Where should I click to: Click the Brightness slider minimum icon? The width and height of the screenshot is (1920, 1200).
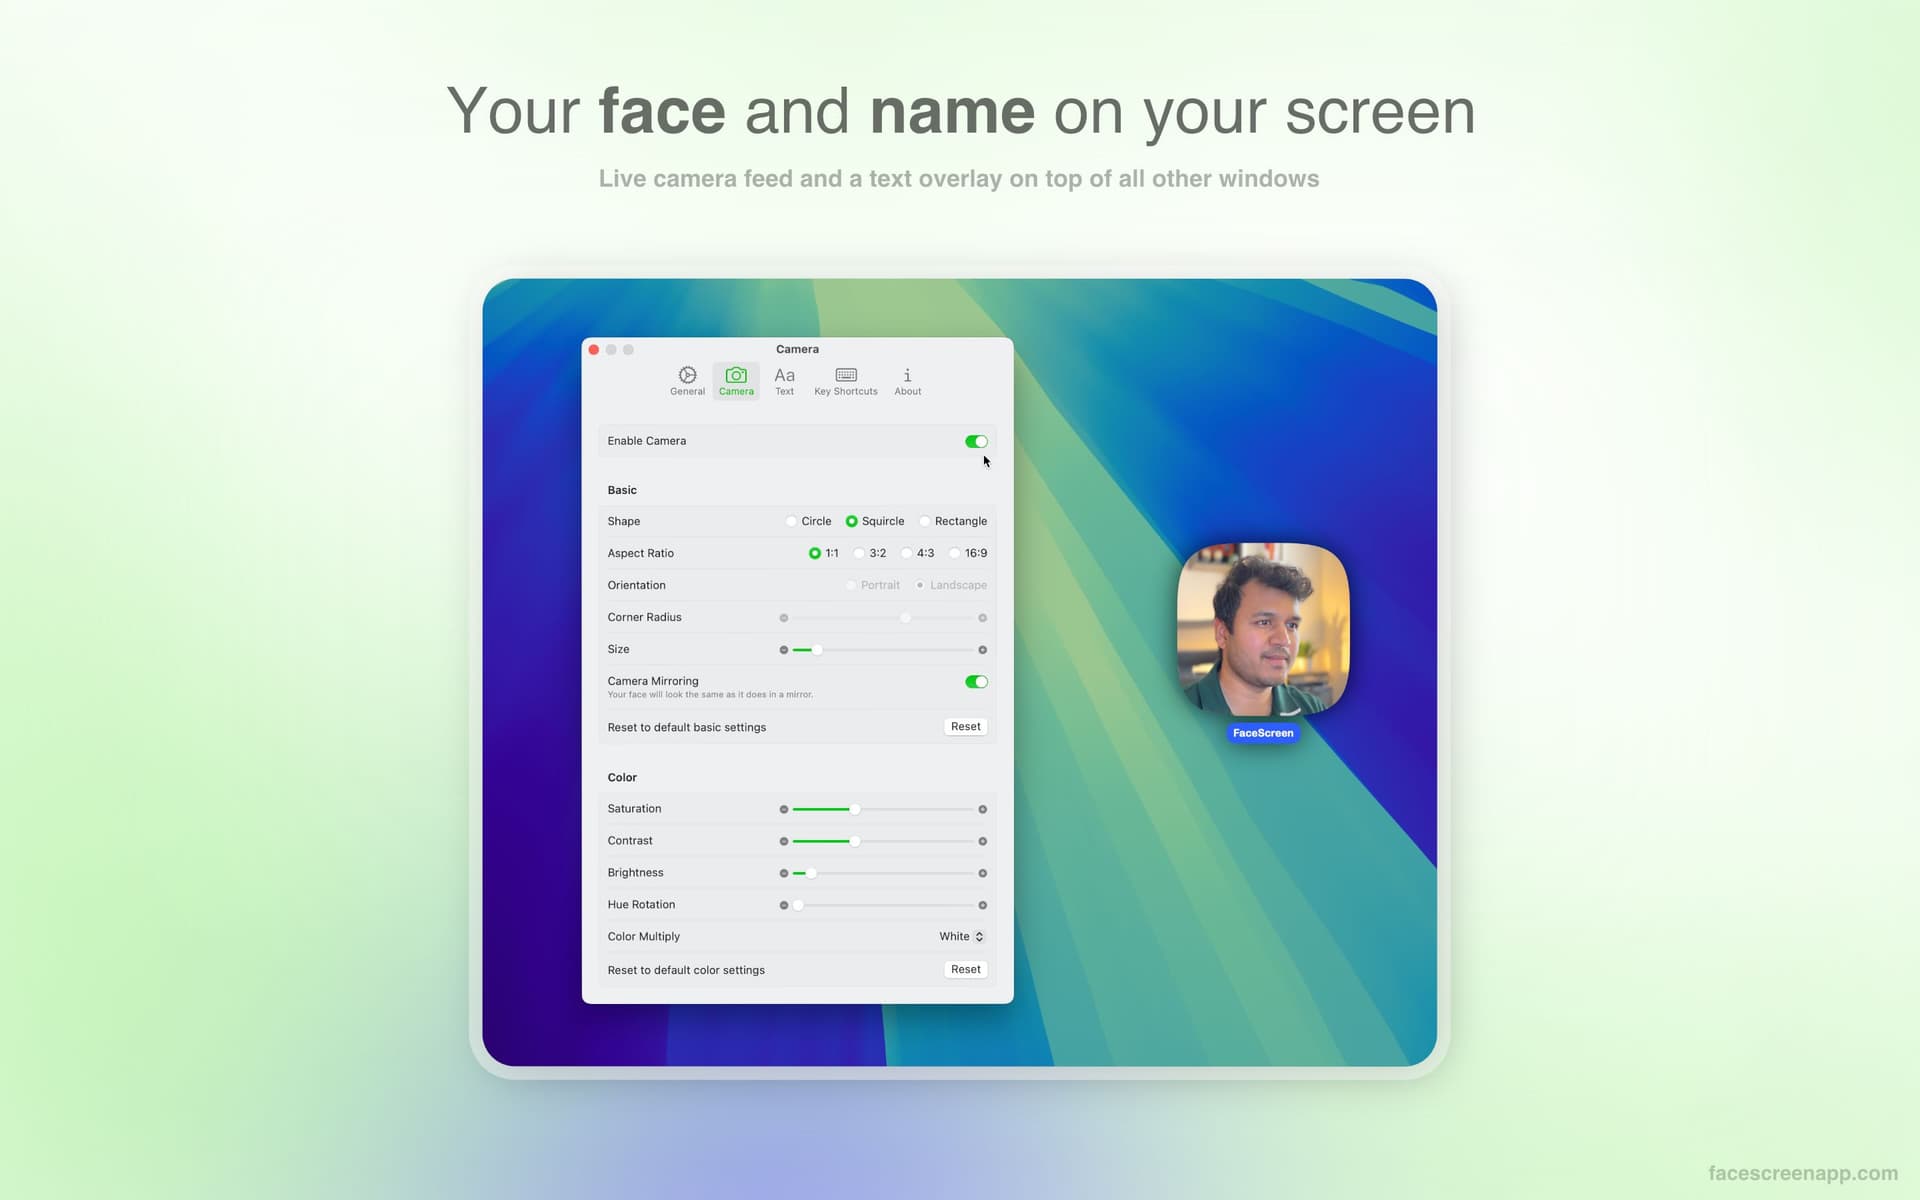[x=784, y=873]
